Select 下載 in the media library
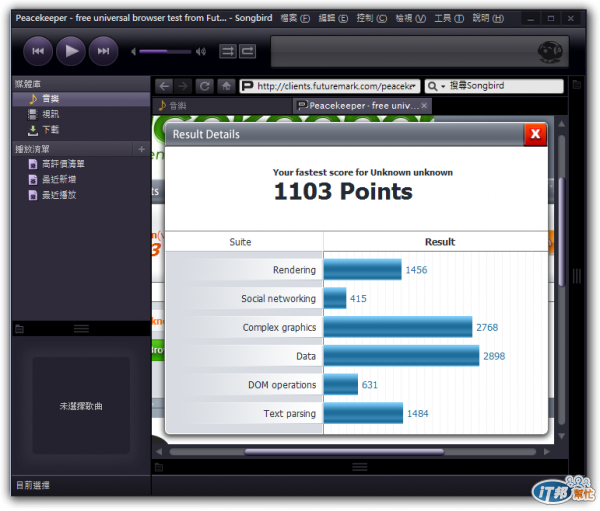Screen dimensions: 600x511 click(82, 130)
